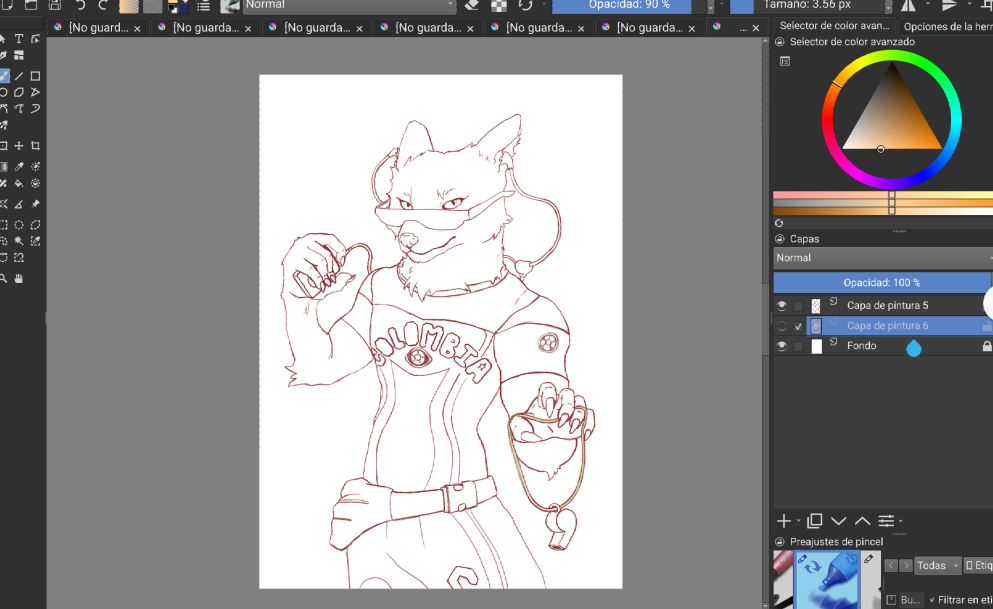Open brush blending mode Normal dropdown
993x609 pixels.
tap(350, 5)
